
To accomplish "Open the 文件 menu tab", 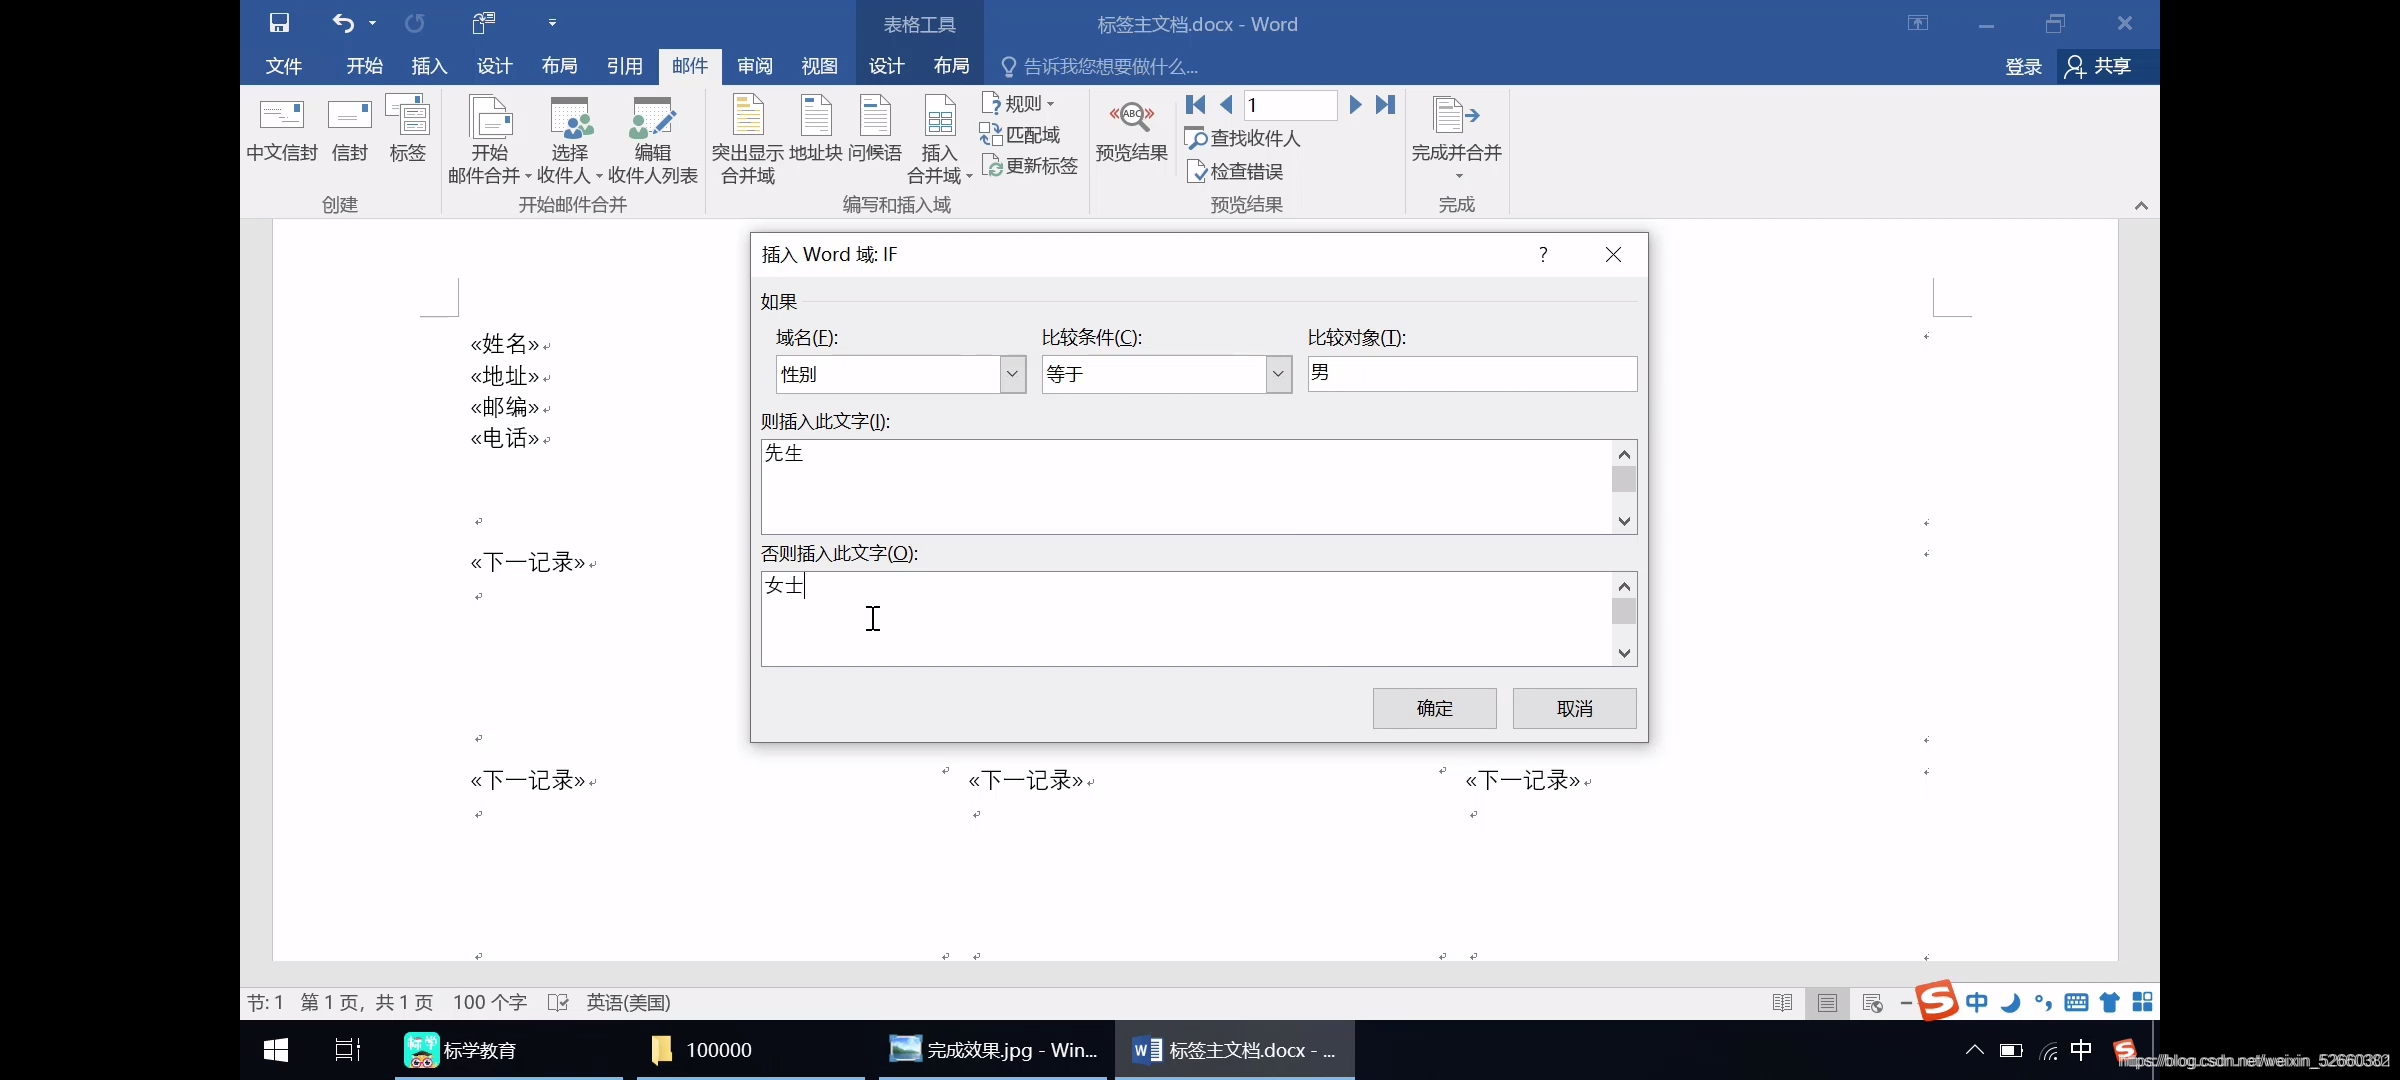I will 284,66.
